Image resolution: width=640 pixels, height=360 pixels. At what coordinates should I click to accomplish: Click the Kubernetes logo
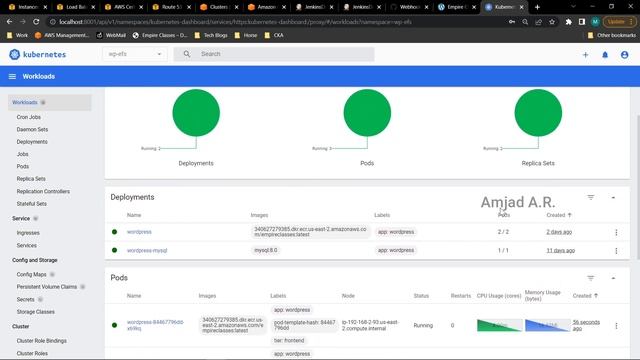coord(37,54)
